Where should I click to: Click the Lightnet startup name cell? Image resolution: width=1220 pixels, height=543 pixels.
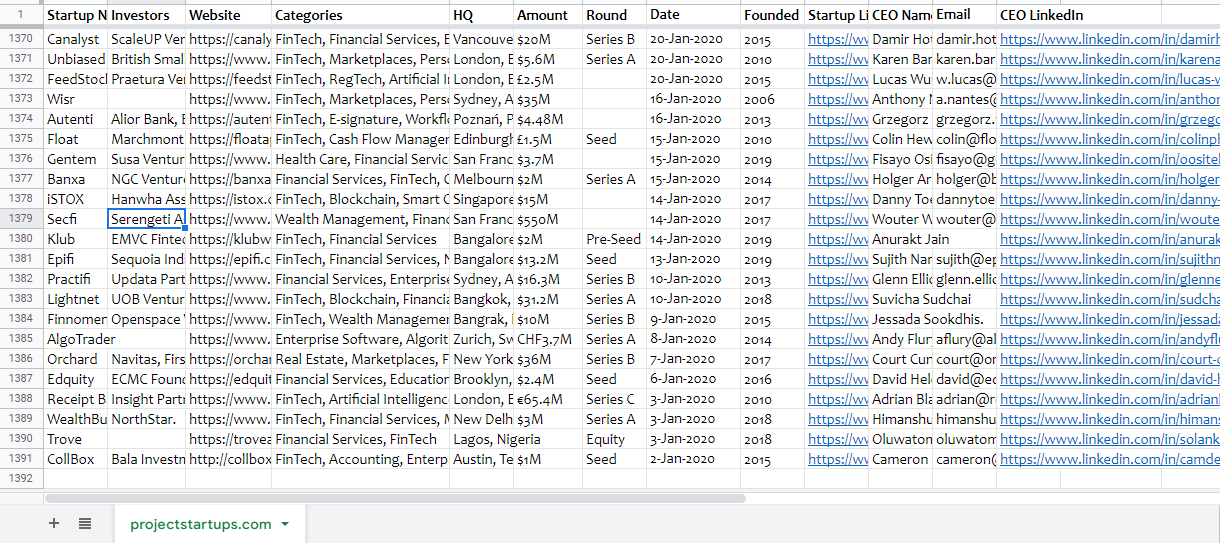tap(75, 299)
